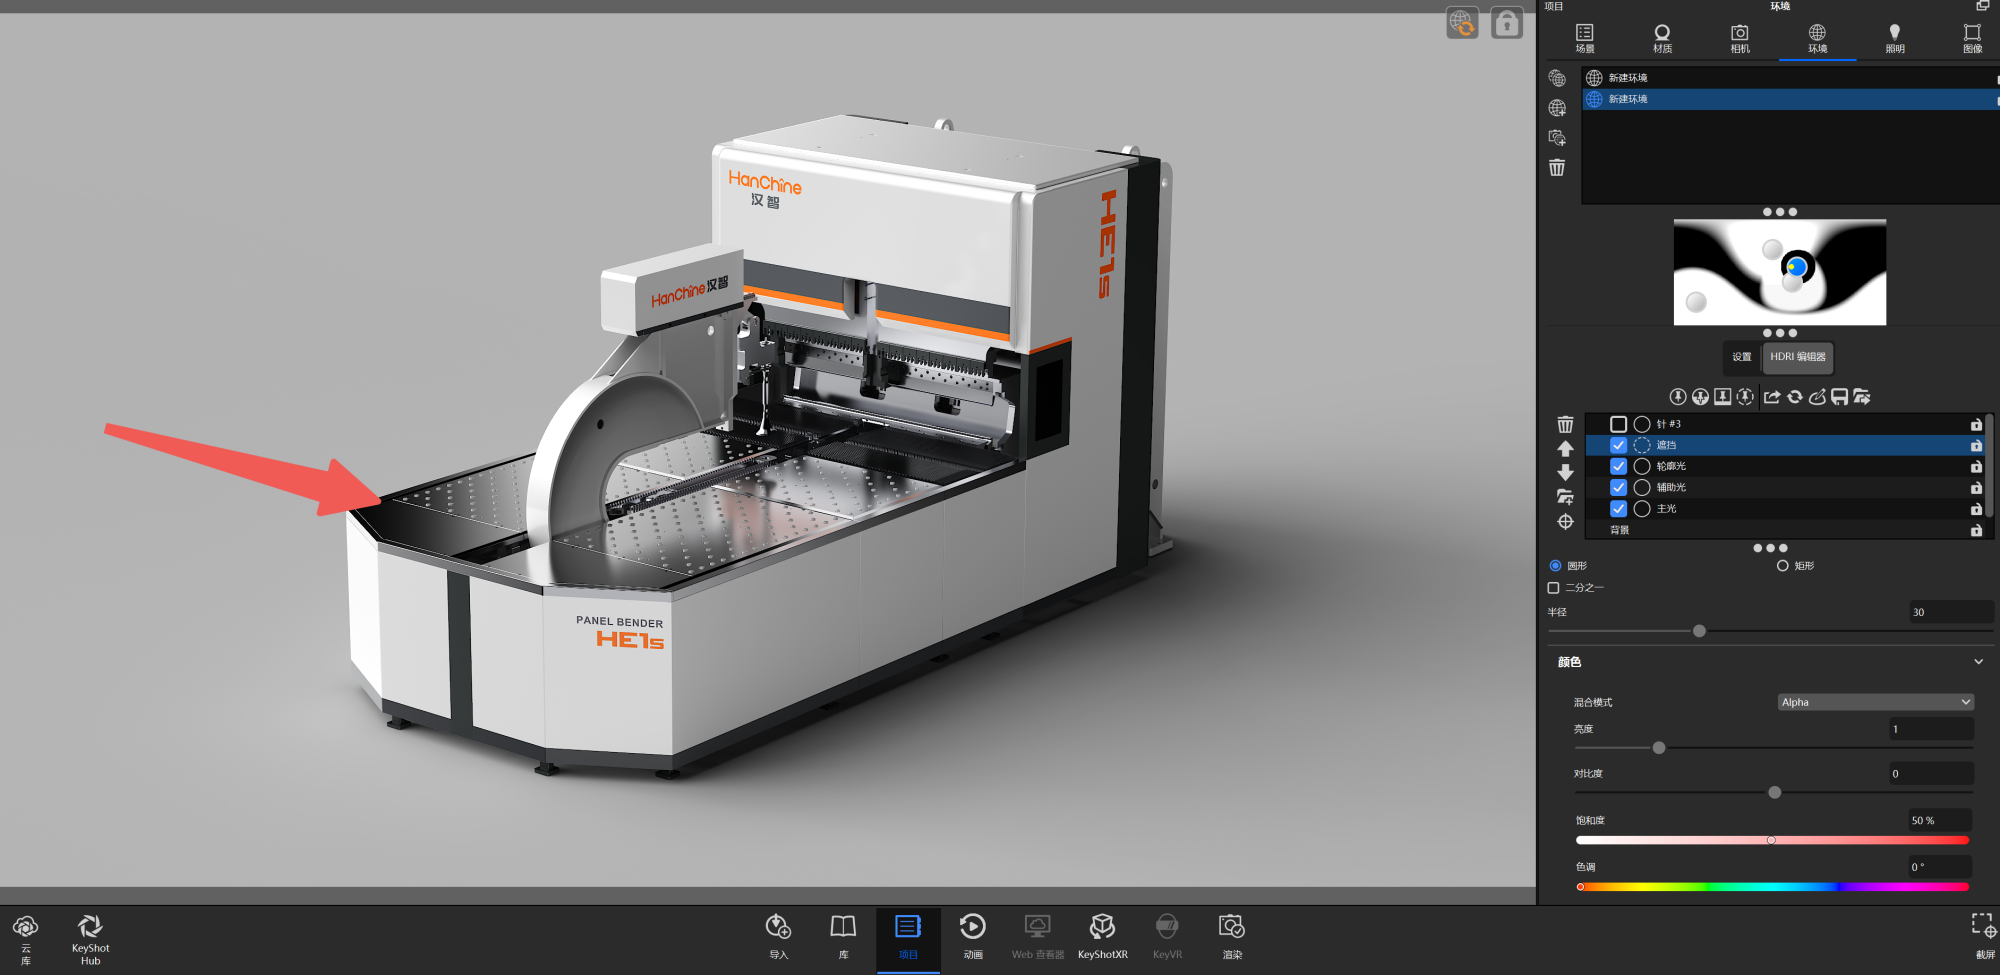The width and height of the screenshot is (2000, 975).
Task: Open the KeyShotXR tool
Action: (x=1102, y=936)
